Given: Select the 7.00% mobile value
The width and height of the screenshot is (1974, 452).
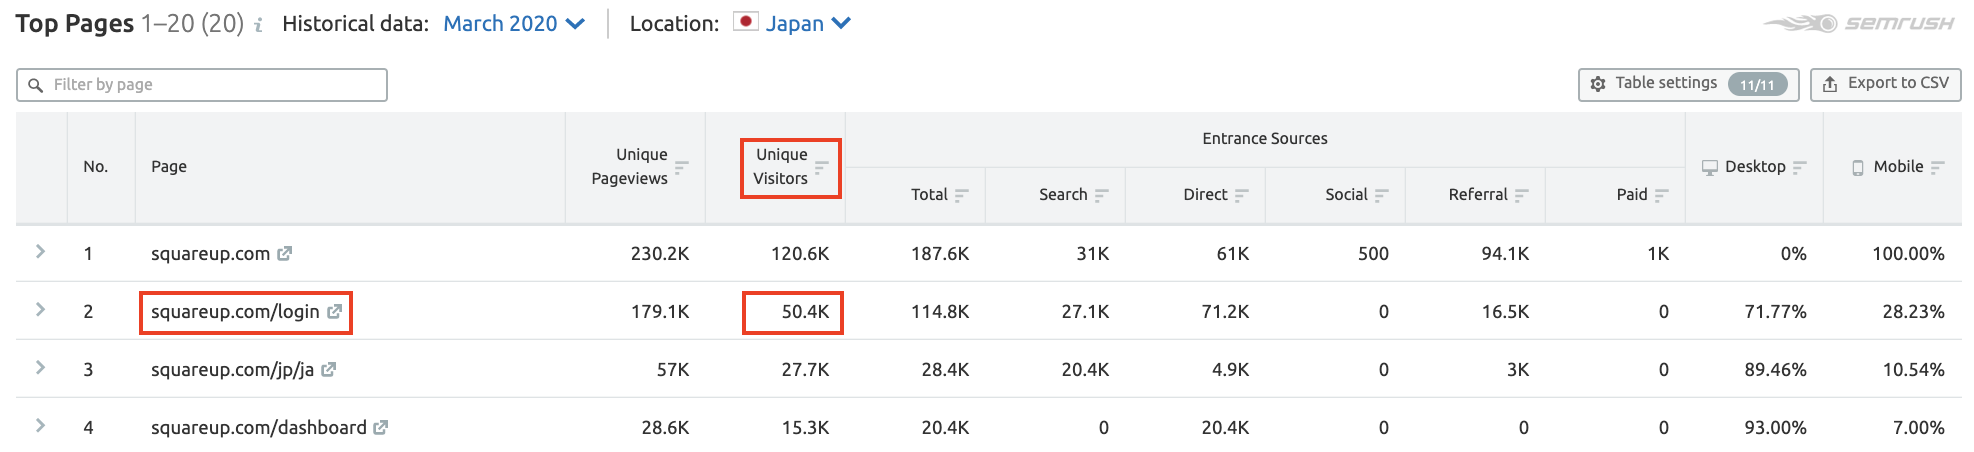Looking at the screenshot, I should (x=1918, y=428).
